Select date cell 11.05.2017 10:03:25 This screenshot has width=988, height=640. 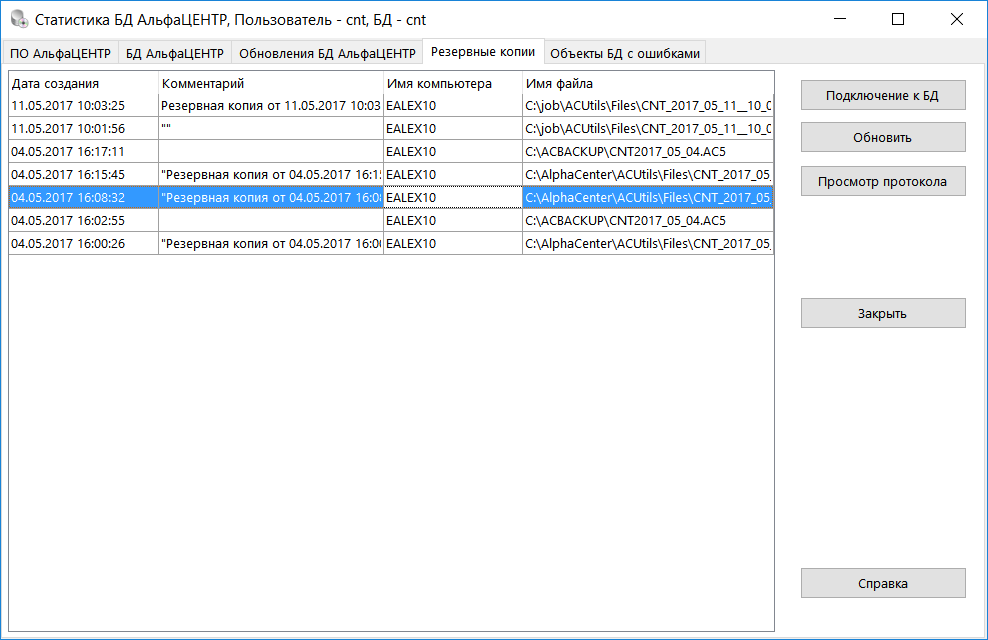tap(83, 105)
